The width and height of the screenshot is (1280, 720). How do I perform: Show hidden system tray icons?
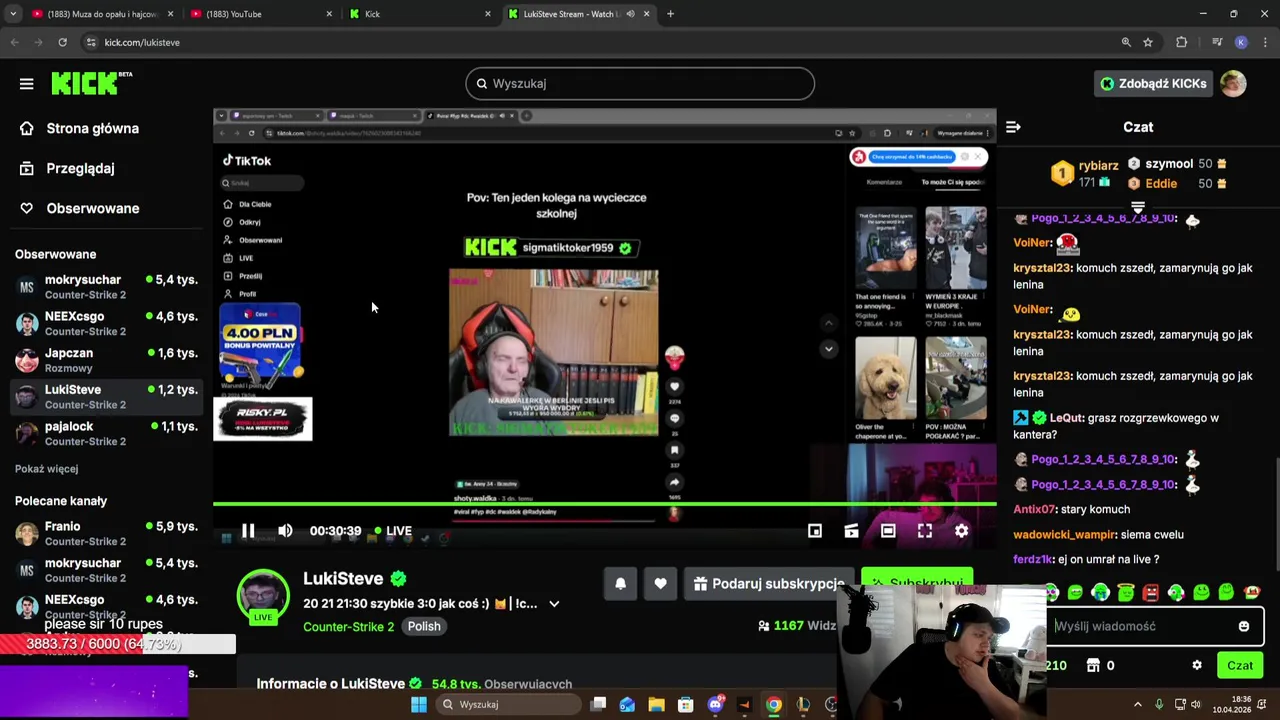(1137, 705)
